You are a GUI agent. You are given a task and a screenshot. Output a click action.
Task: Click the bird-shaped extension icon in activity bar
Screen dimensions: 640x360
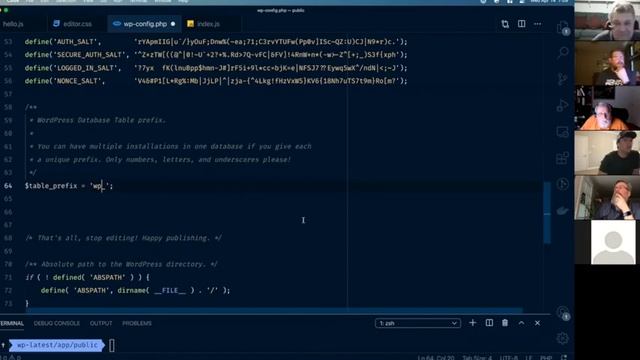coord(562,211)
